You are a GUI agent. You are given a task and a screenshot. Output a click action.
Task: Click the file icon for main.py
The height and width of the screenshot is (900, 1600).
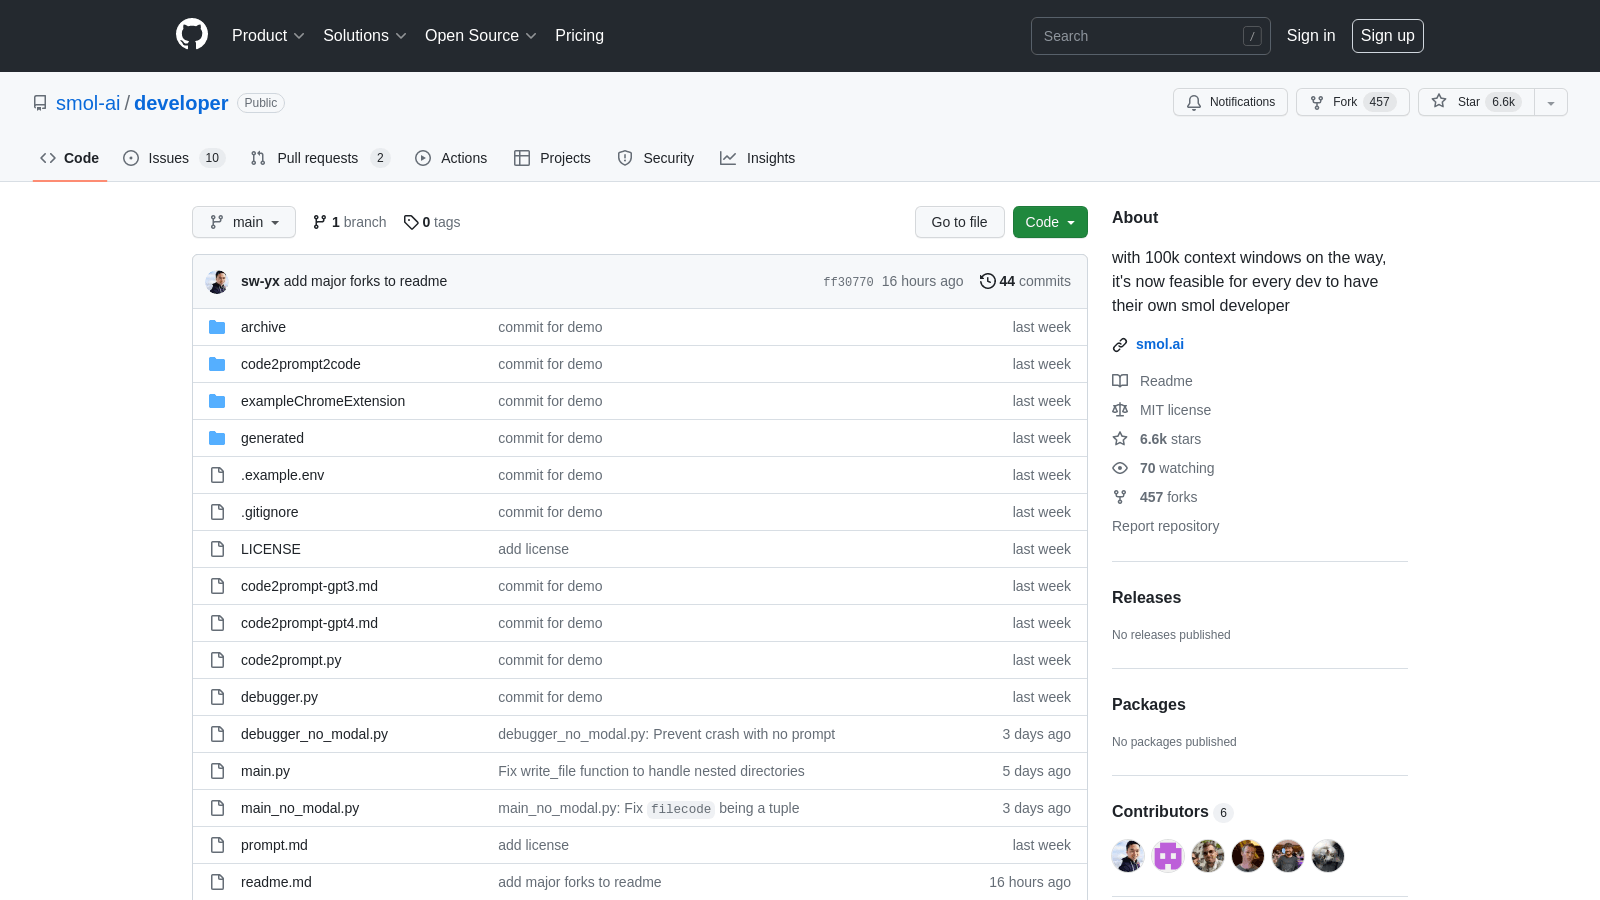(x=217, y=771)
